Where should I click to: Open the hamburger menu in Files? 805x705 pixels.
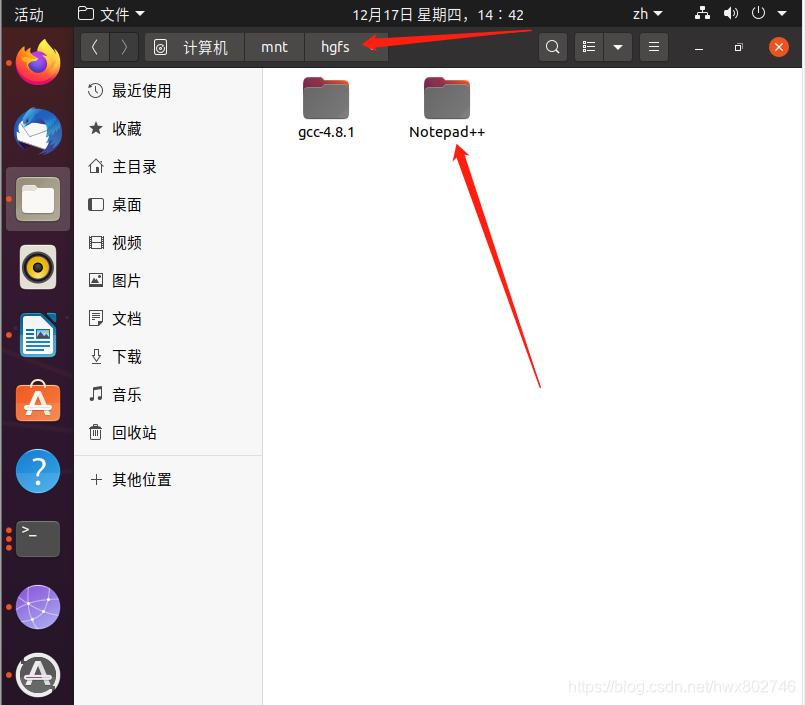coord(654,47)
